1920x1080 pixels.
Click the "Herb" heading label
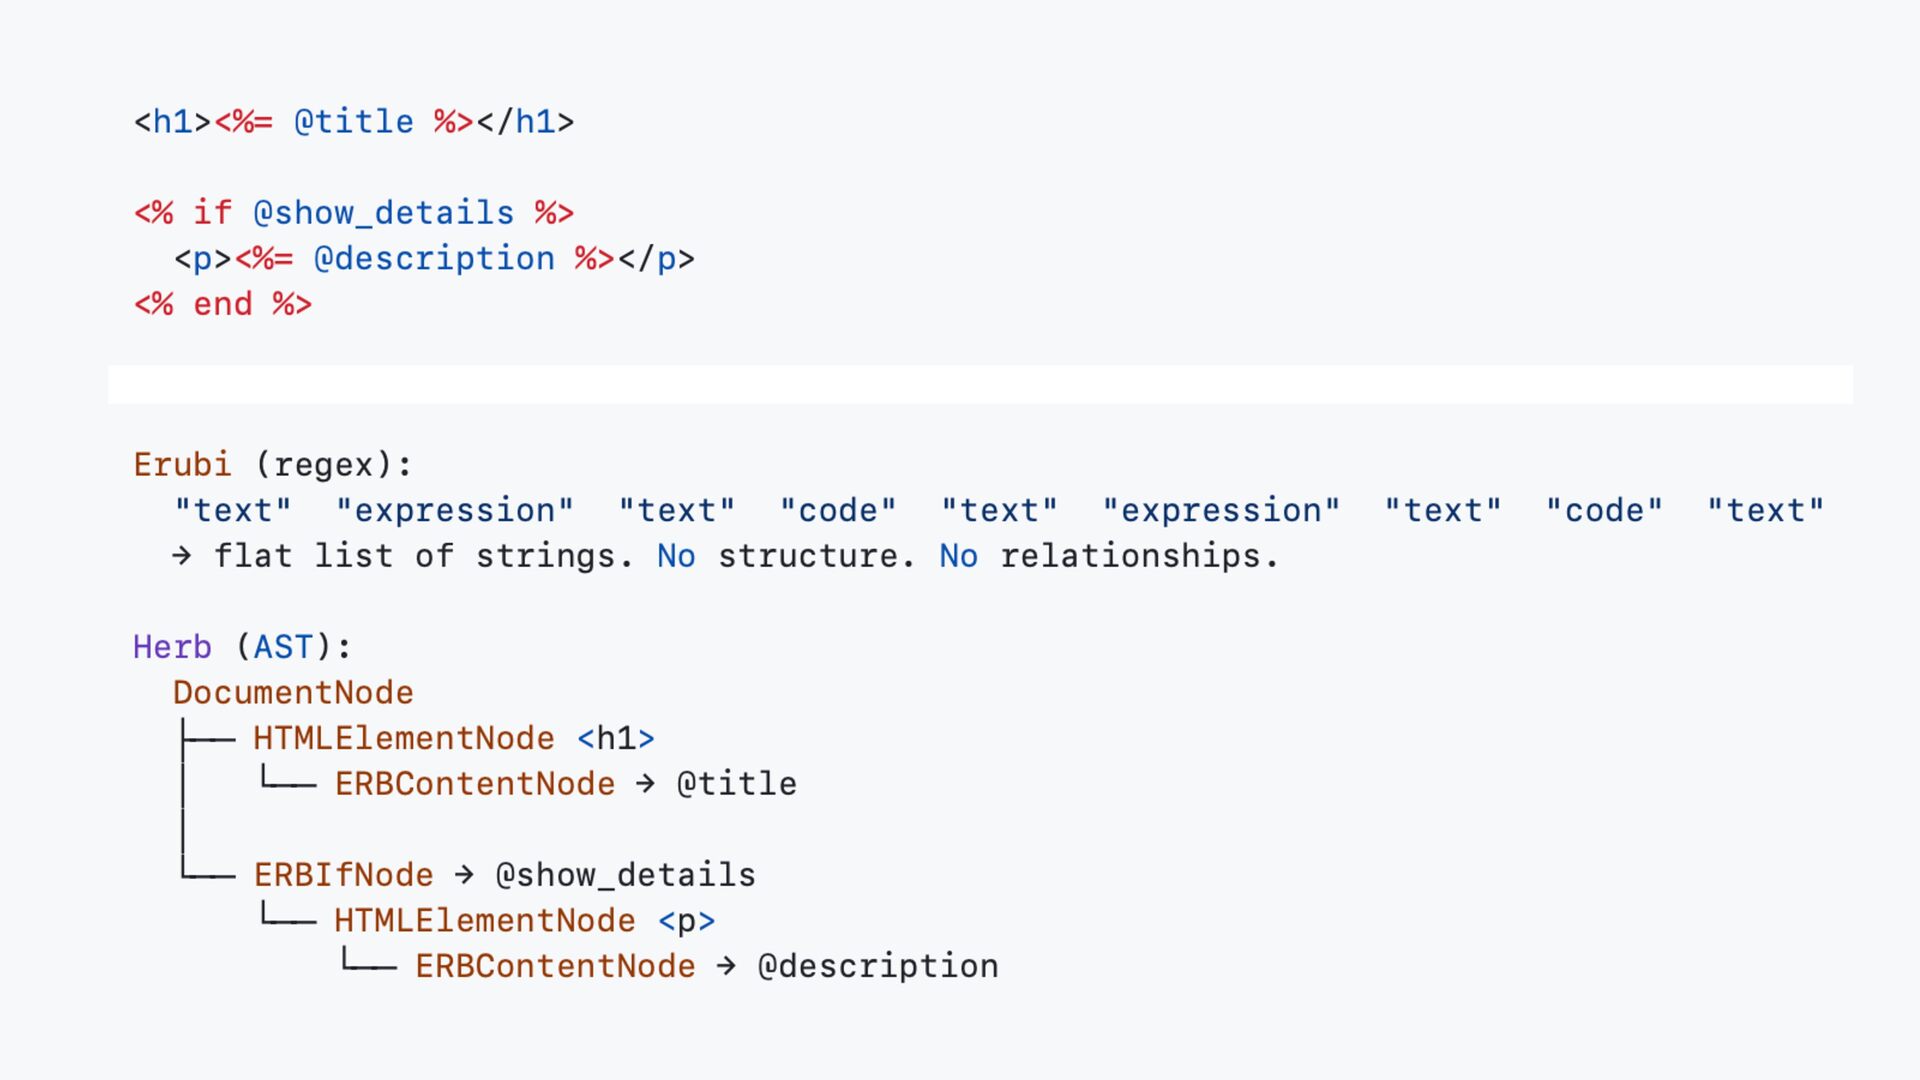point(172,647)
